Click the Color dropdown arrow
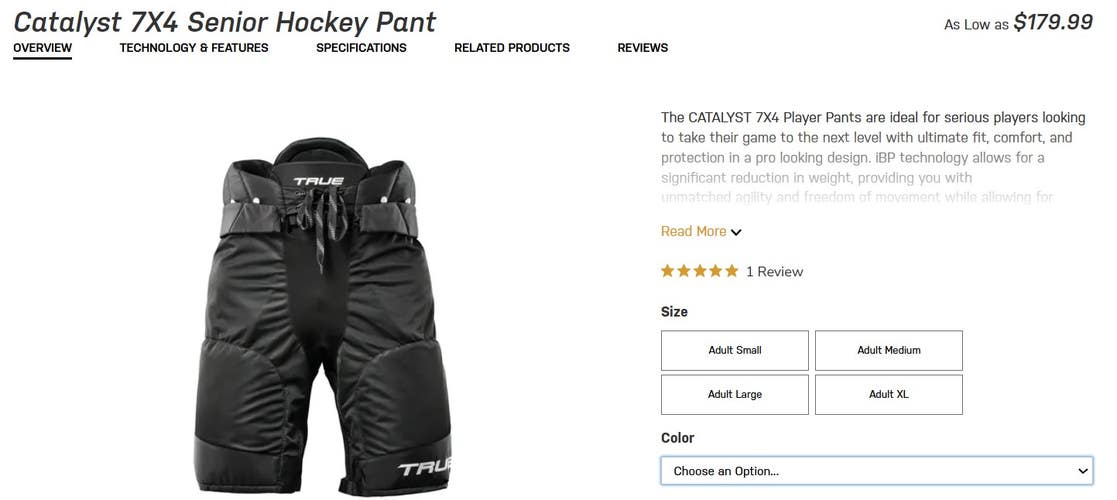The image size is (1117, 500). (x=1083, y=471)
